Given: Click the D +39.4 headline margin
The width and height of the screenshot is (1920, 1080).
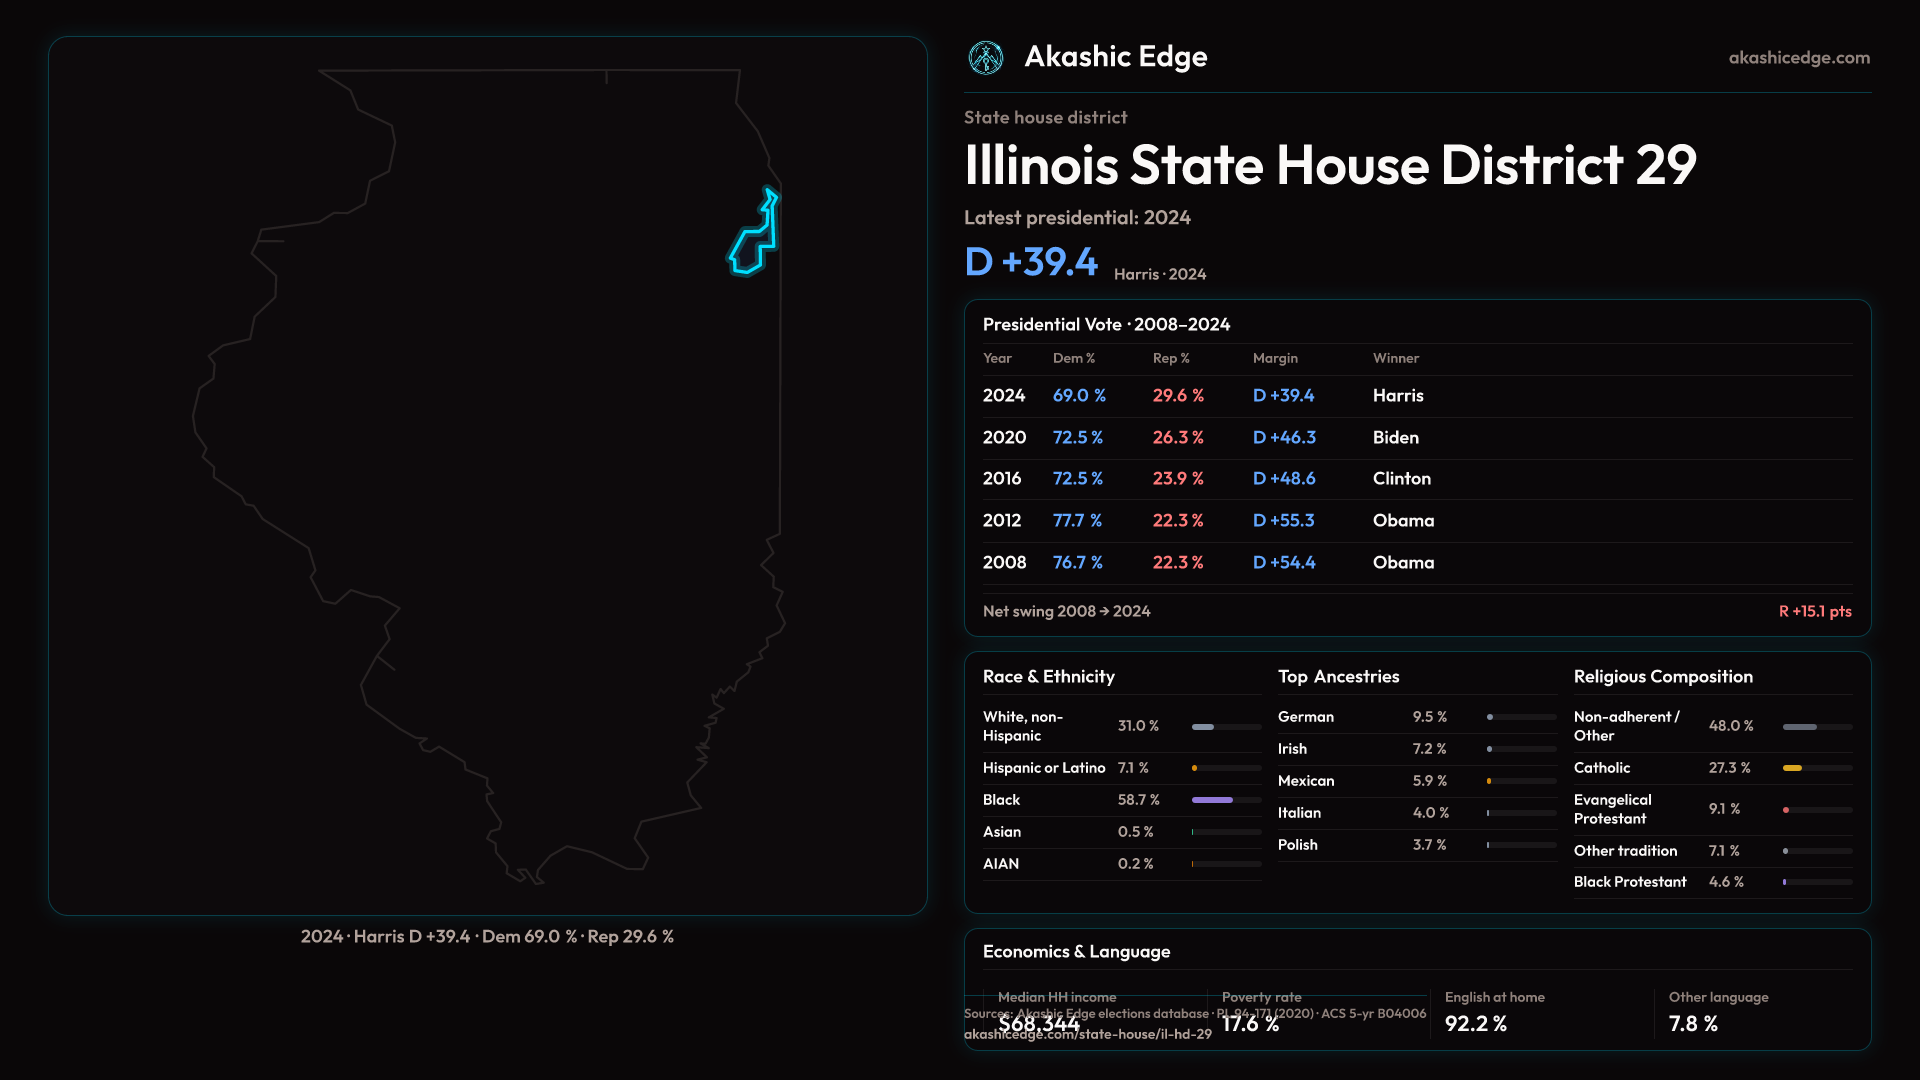Looking at the screenshot, I should tap(1031, 262).
